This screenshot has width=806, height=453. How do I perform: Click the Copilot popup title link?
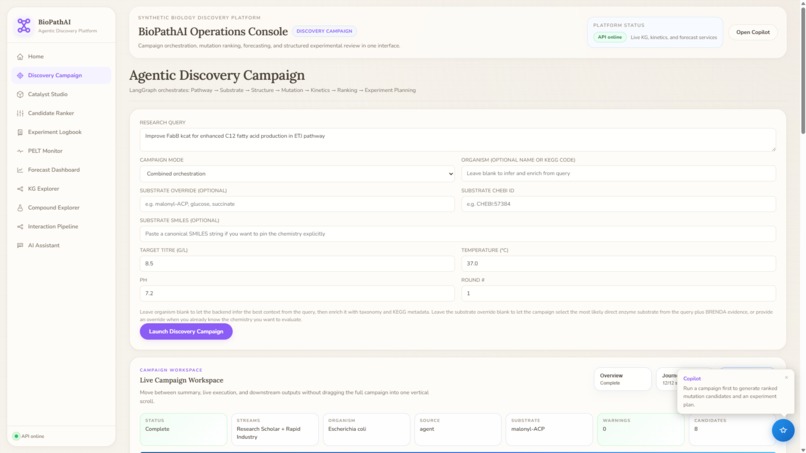692,378
